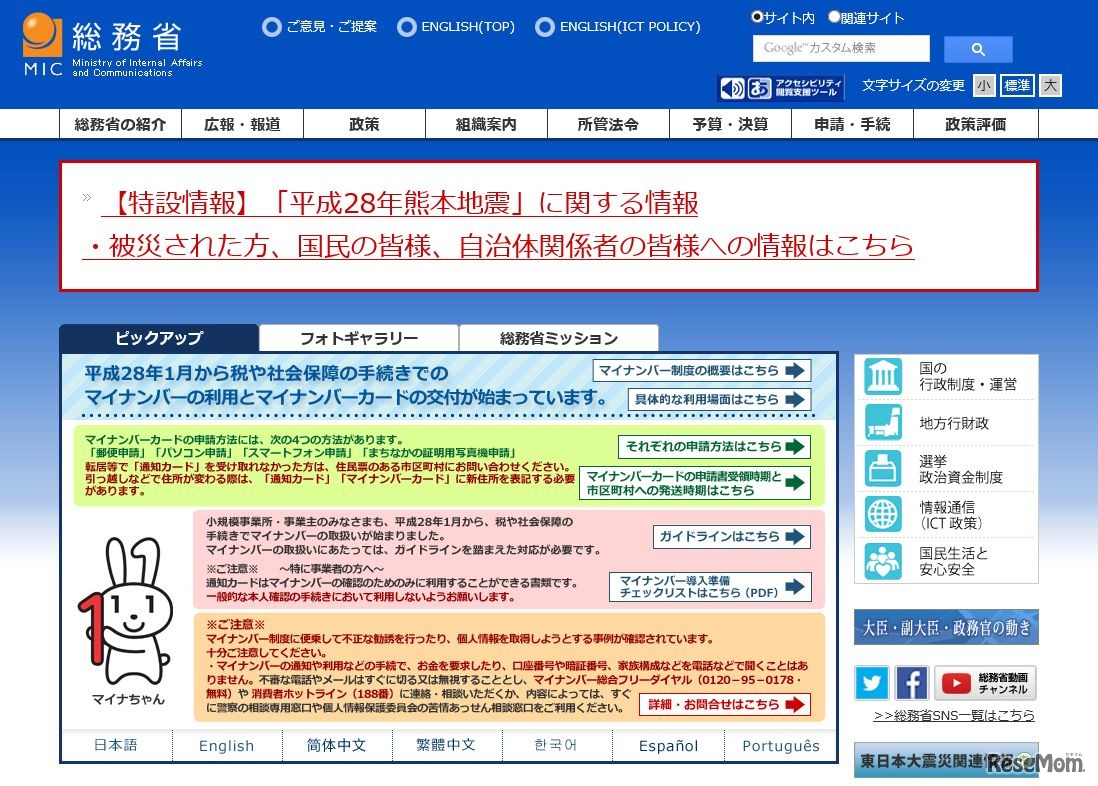Switch text size to 大
Image resolution: width=1098 pixels, height=786 pixels.
click(x=1049, y=85)
